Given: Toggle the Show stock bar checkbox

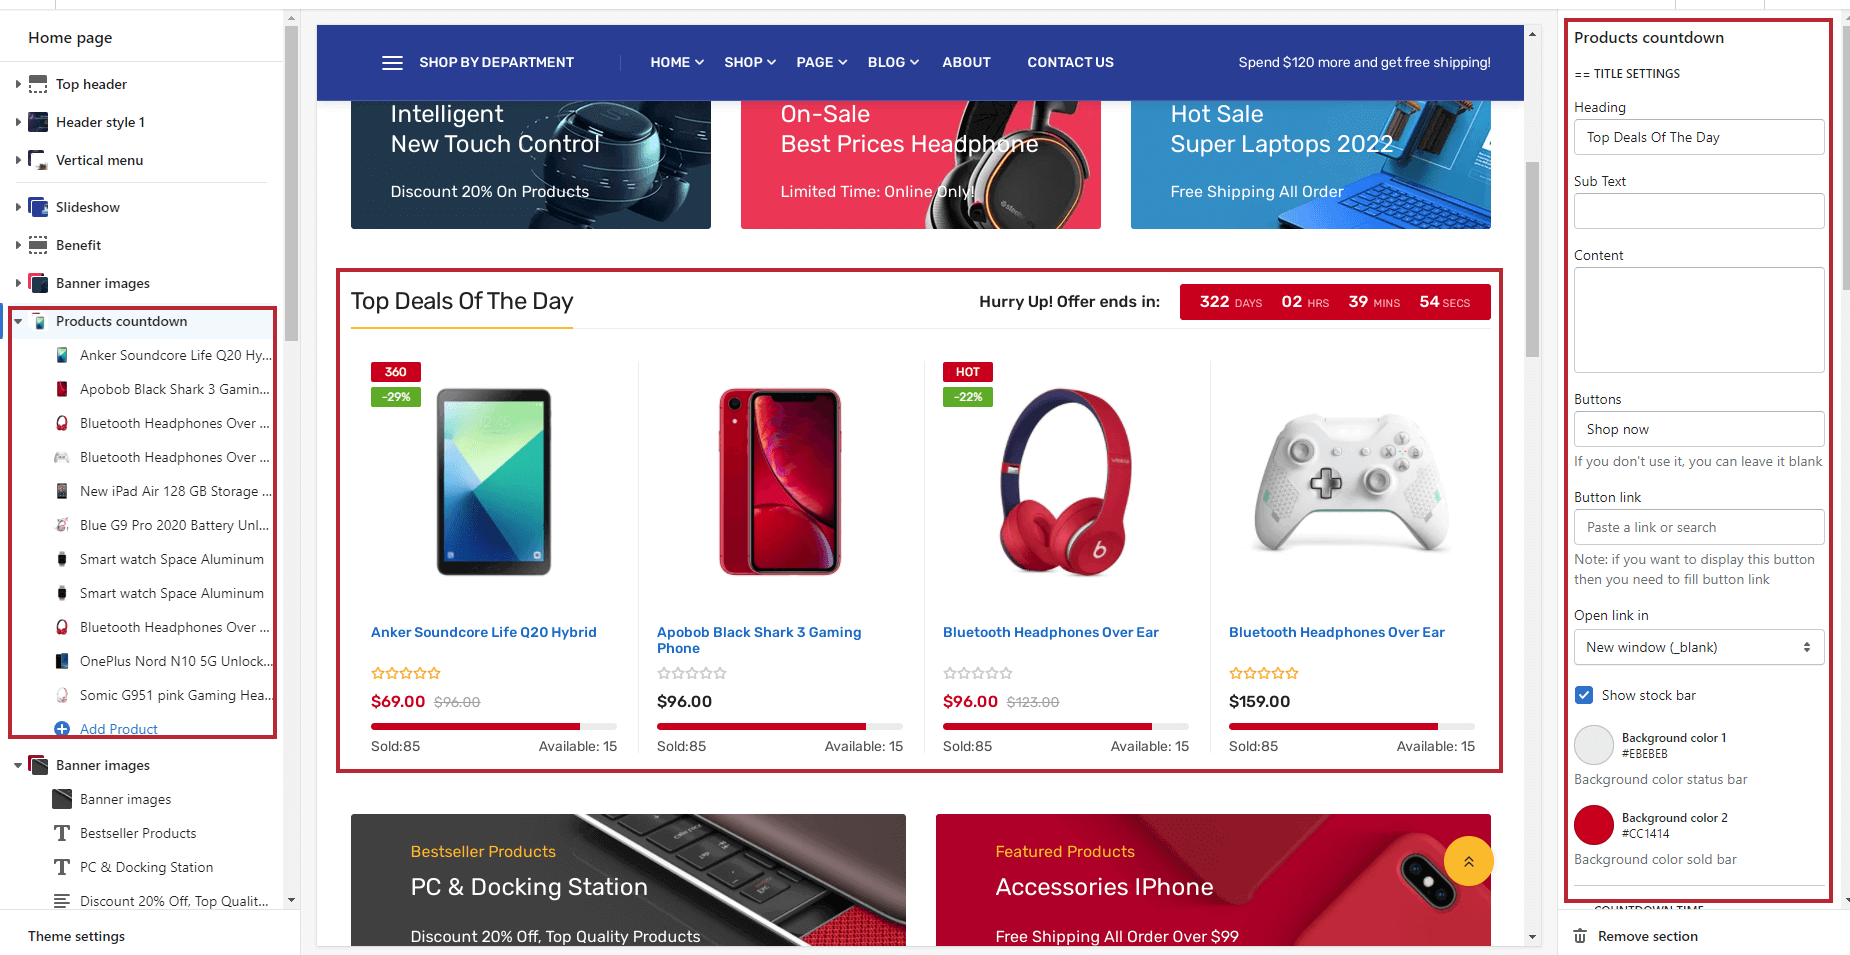Looking at the screenshot, I should [x=1584, y=695].
